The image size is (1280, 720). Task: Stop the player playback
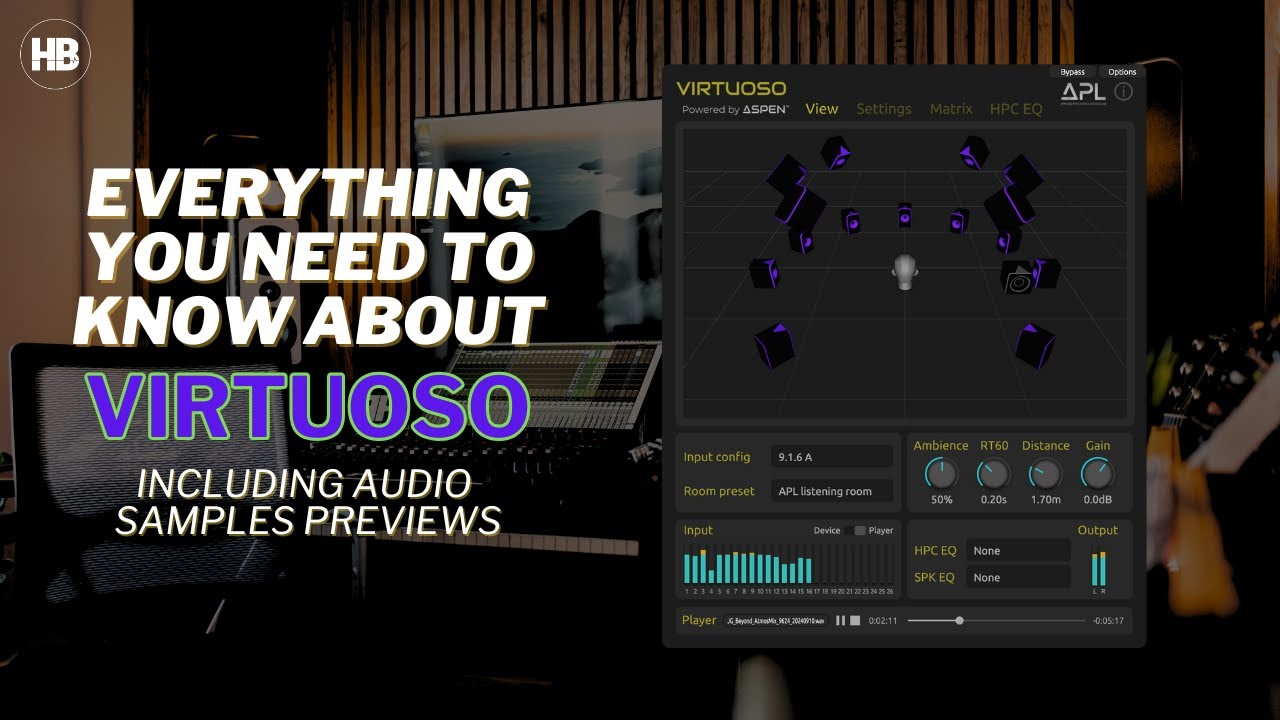855,621
